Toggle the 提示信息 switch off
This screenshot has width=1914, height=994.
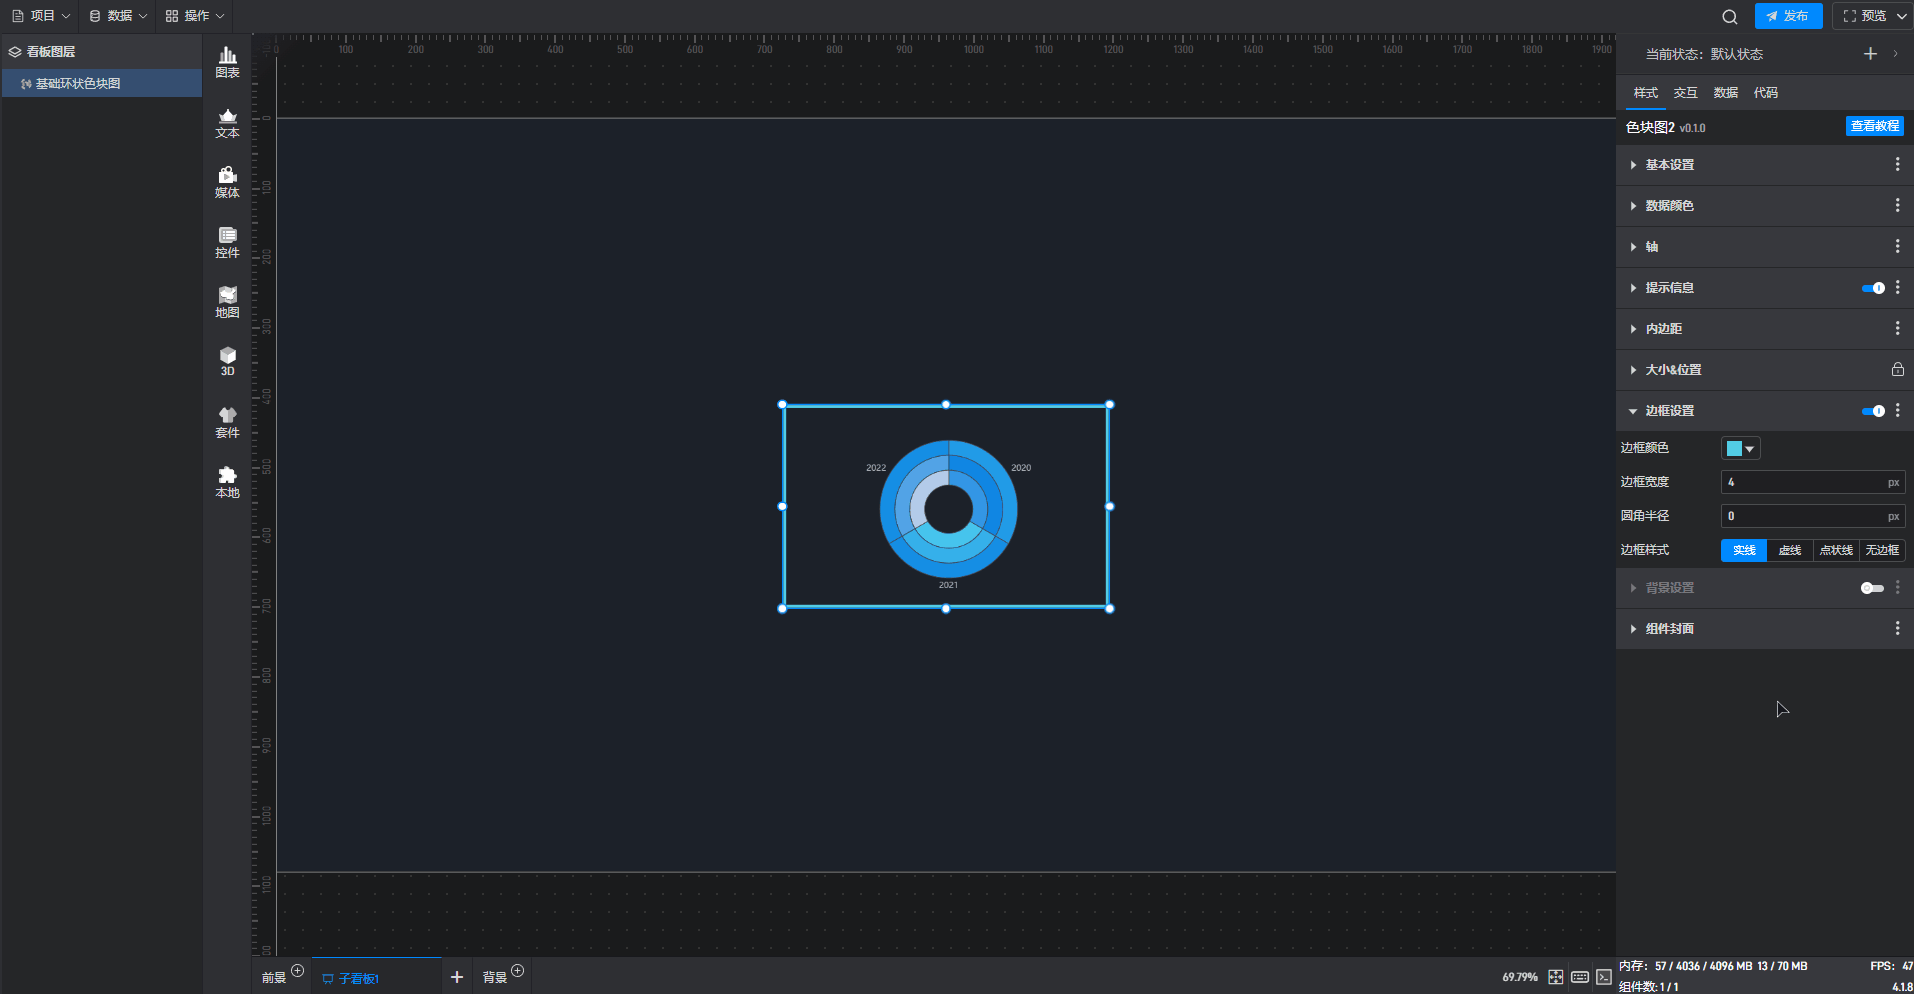[1872, 288]
